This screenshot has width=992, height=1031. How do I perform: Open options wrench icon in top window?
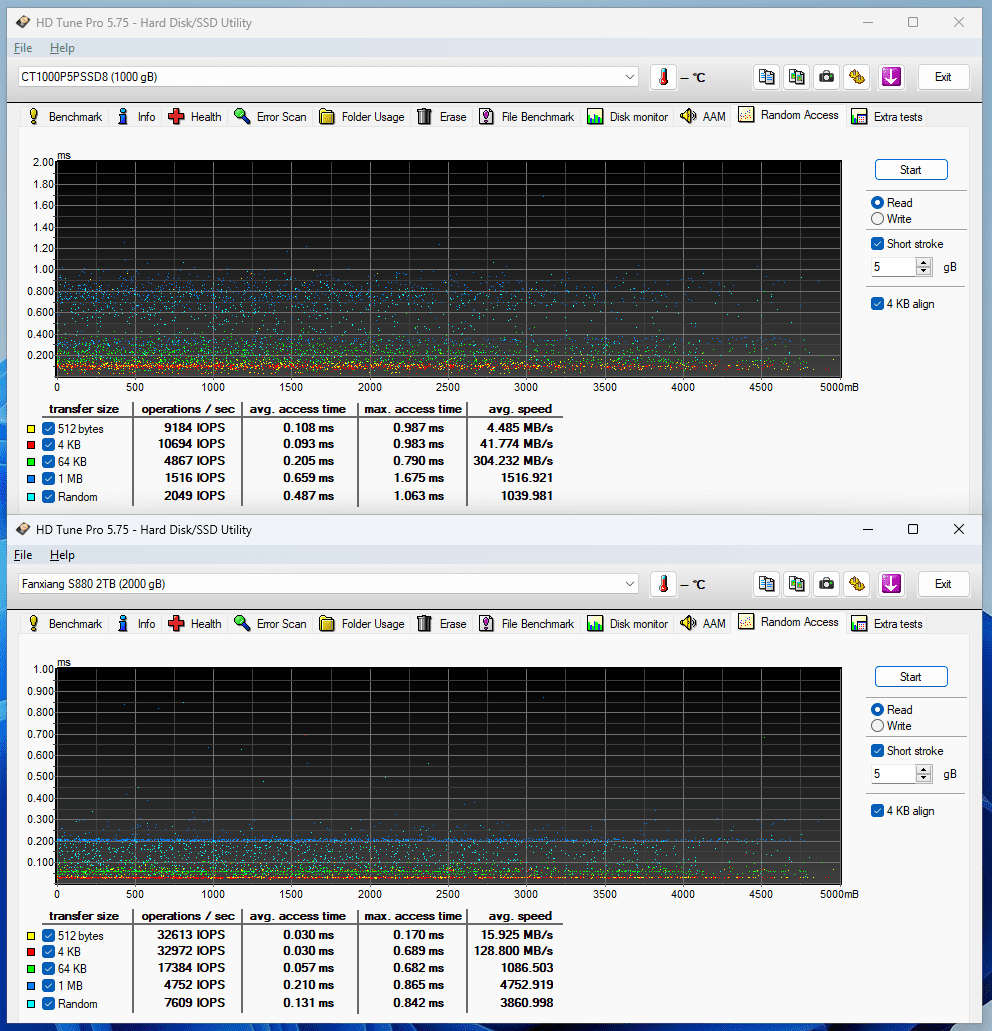click(857, 77)
